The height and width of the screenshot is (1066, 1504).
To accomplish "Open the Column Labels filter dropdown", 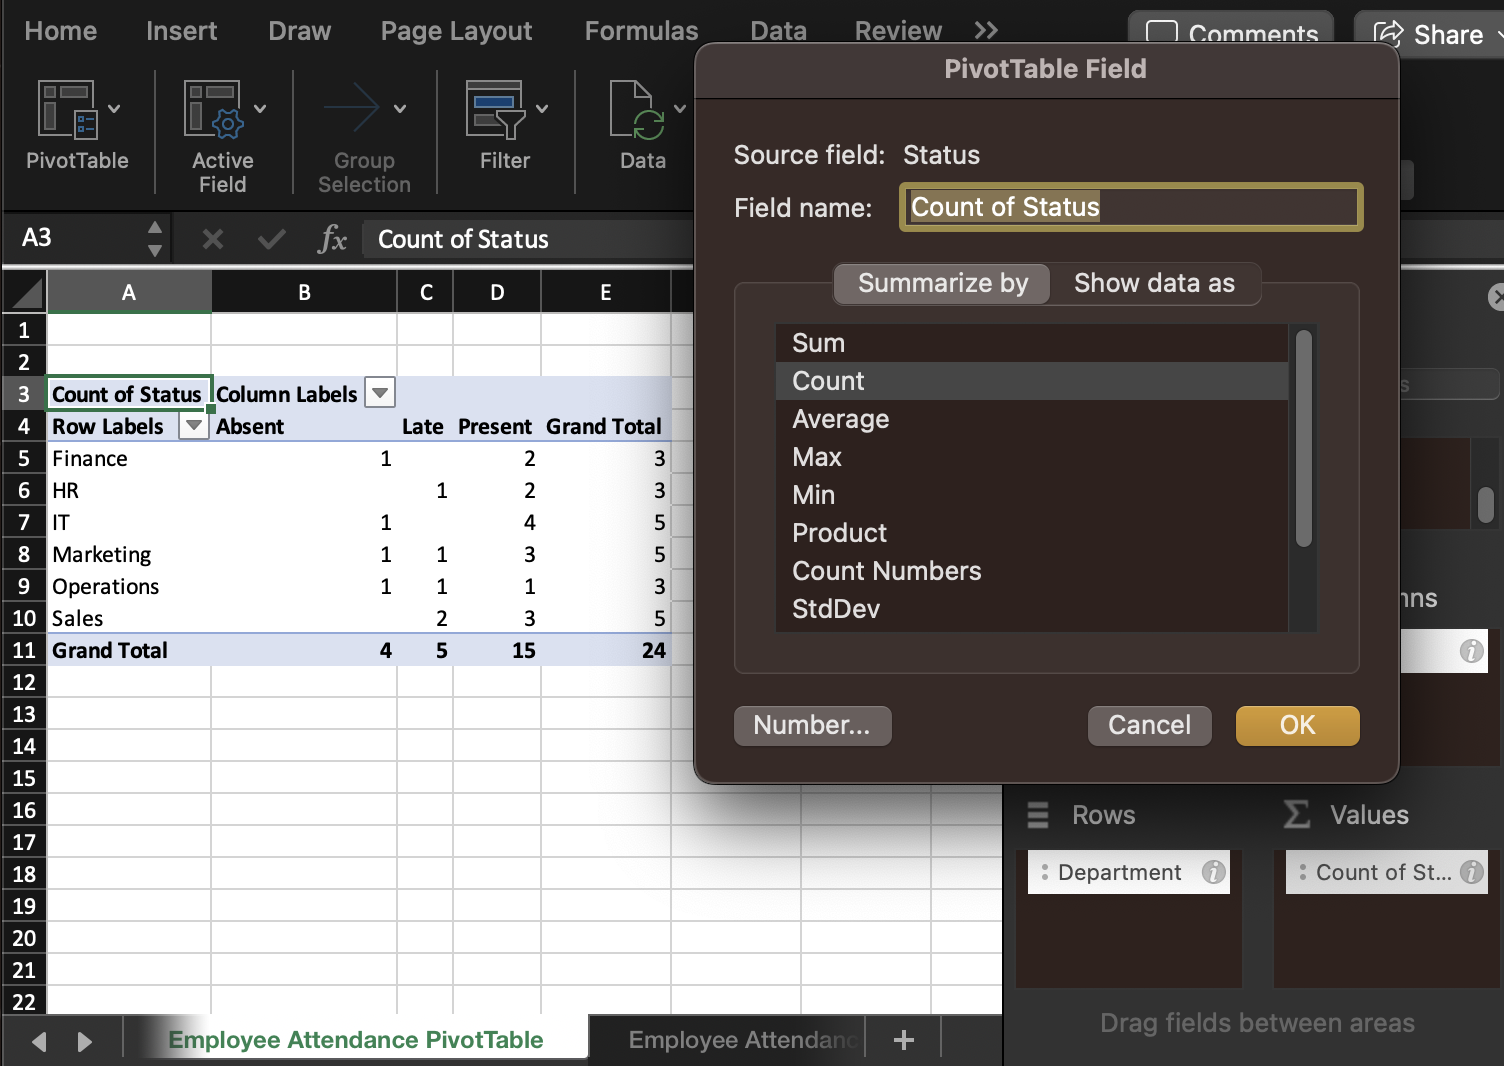I will [380, 393].
